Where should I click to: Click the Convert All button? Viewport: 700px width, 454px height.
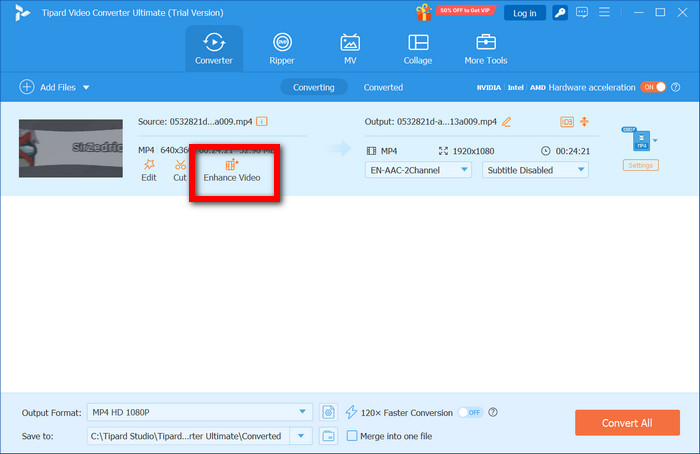click(x=626, y=423)
